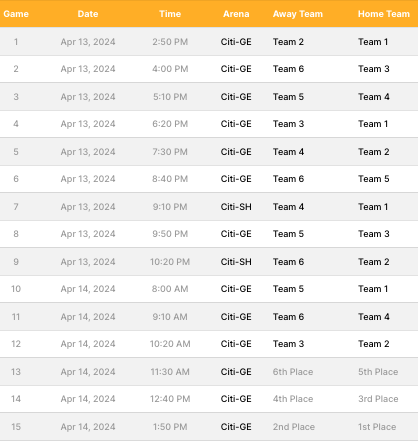This screenshot has height=441, width=418.
Task: Click the 6th Place away entry
Action: (293, 372)
